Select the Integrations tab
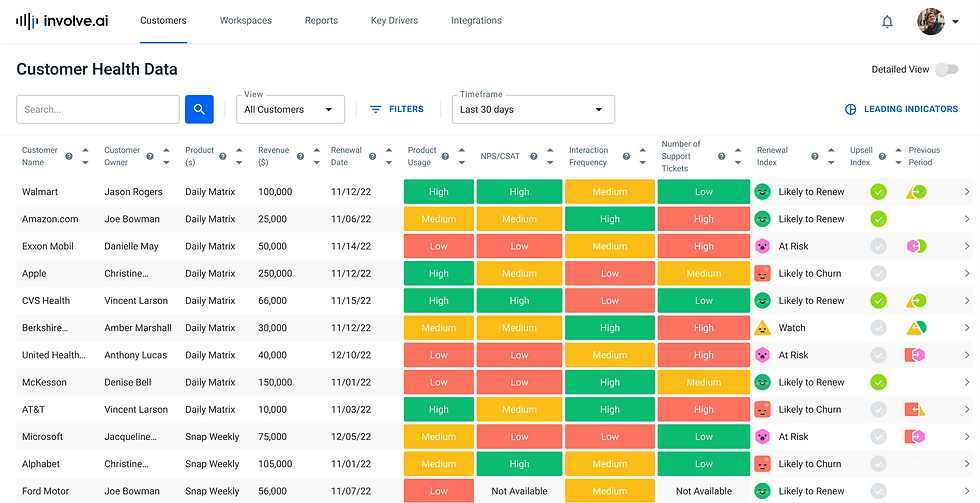The height and width of the screenshot is (503, 980). (476, 21)
